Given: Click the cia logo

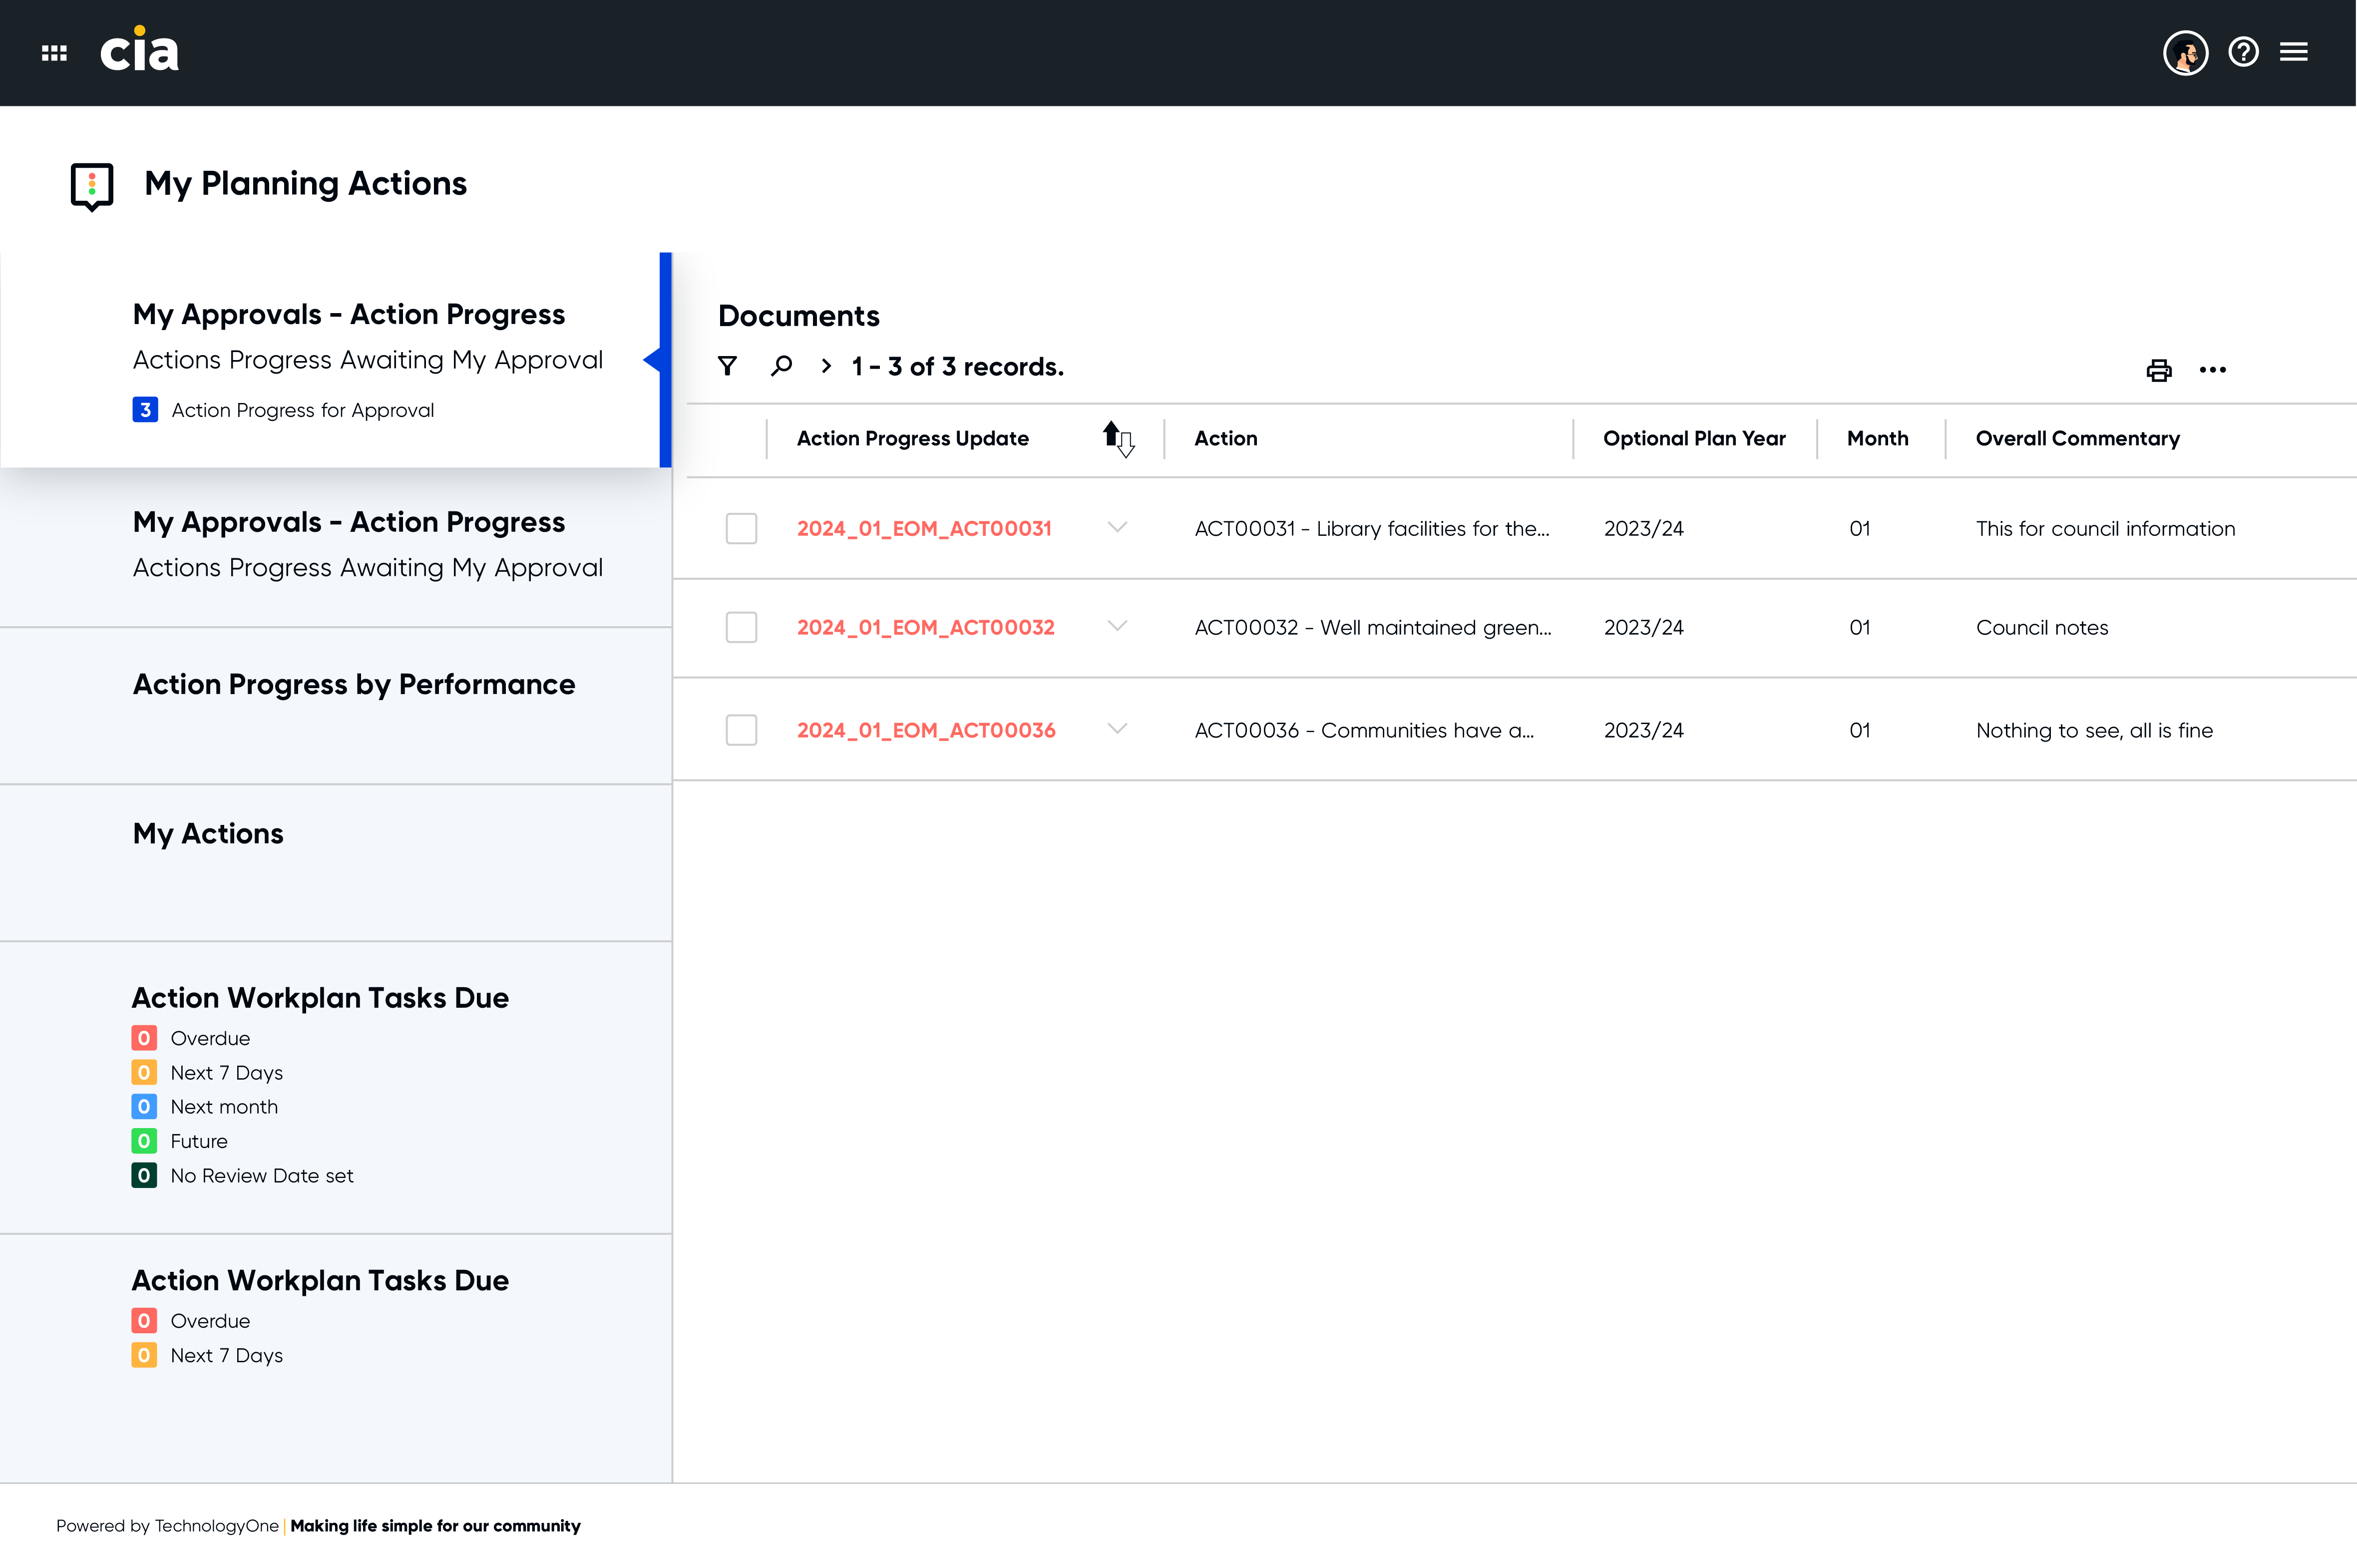Looking at the screenshot, I should coord(140,49).
